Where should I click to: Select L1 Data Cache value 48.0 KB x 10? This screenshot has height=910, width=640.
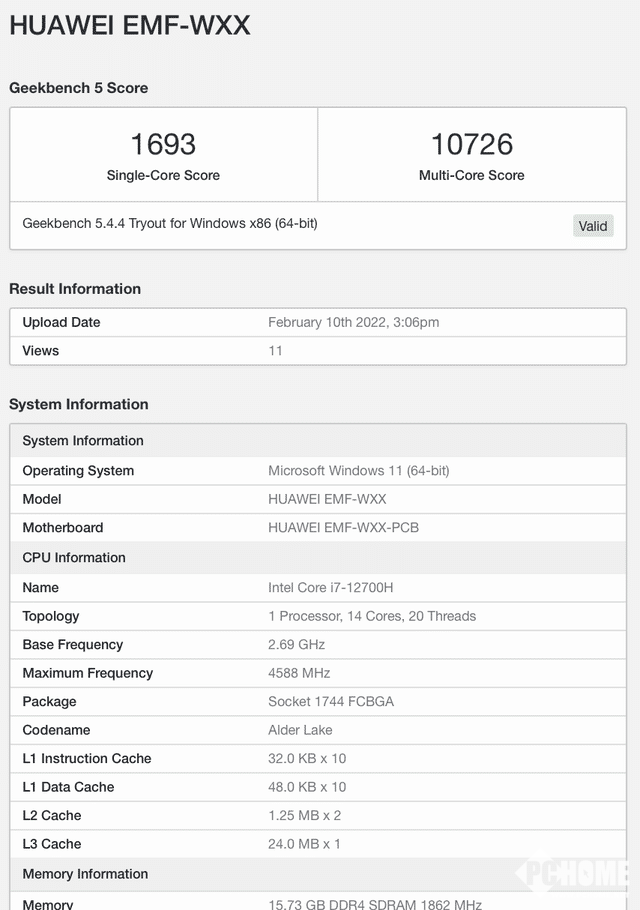307,787
